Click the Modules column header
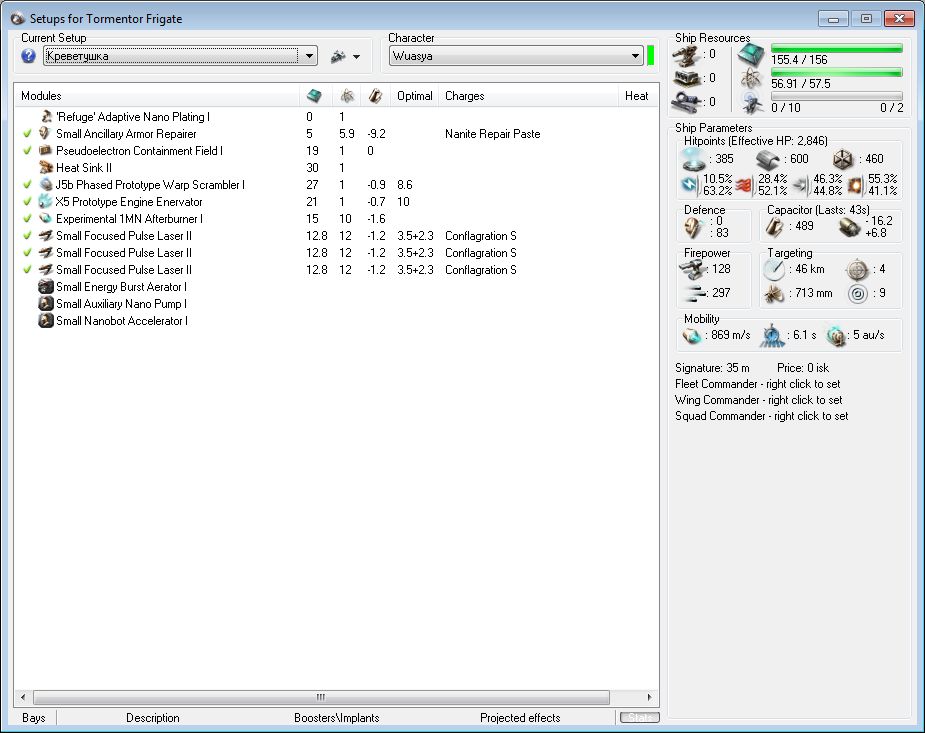Viewport: 925px width, 733px height. click(x=41, y=96)
